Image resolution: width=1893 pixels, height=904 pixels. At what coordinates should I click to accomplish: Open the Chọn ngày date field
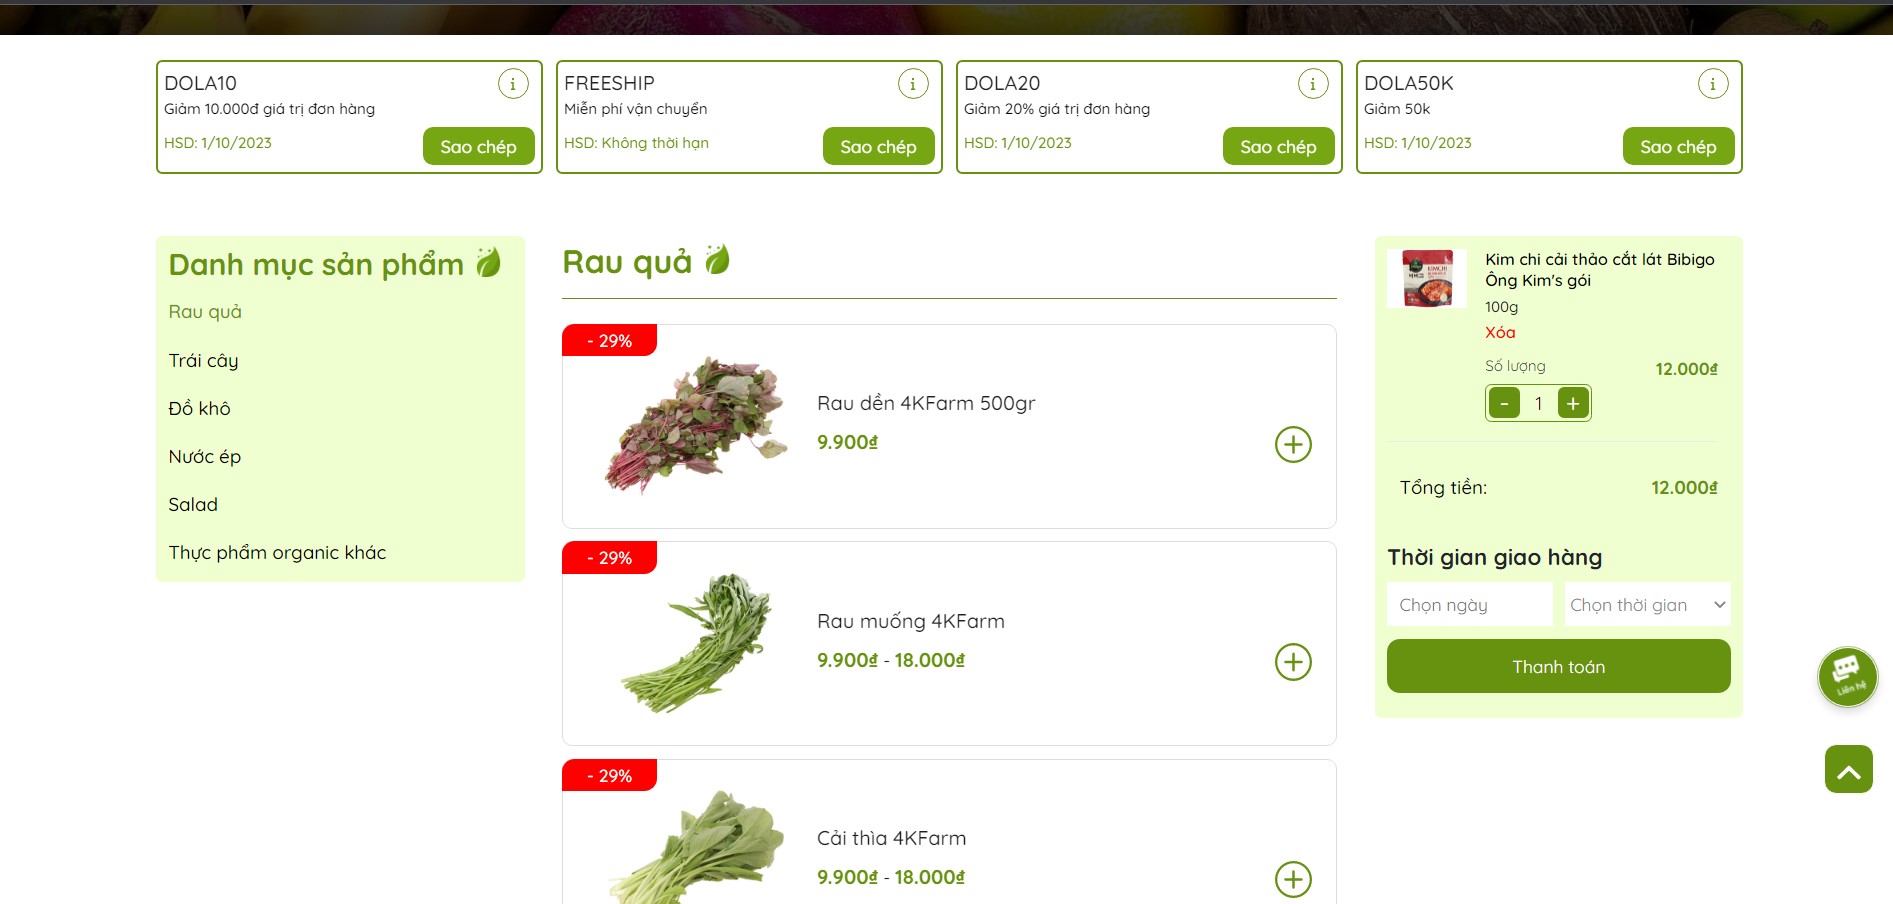1469,605
